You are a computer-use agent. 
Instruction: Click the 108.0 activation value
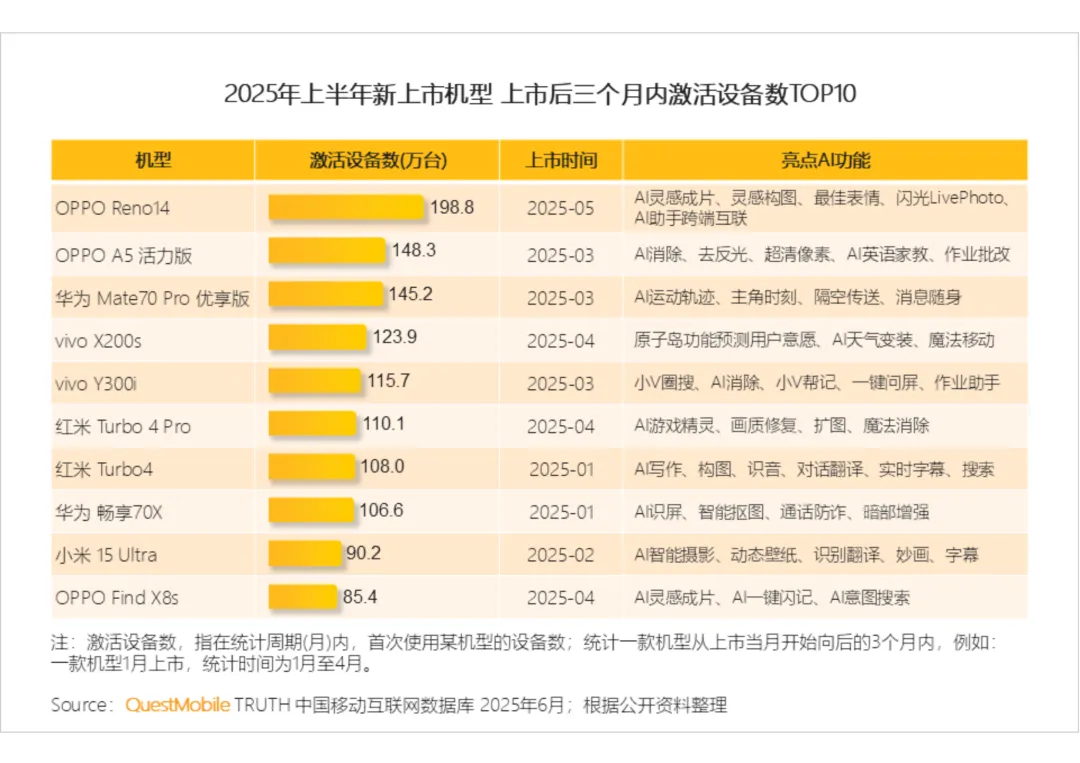pyautogui.click(x=382, y=466)
